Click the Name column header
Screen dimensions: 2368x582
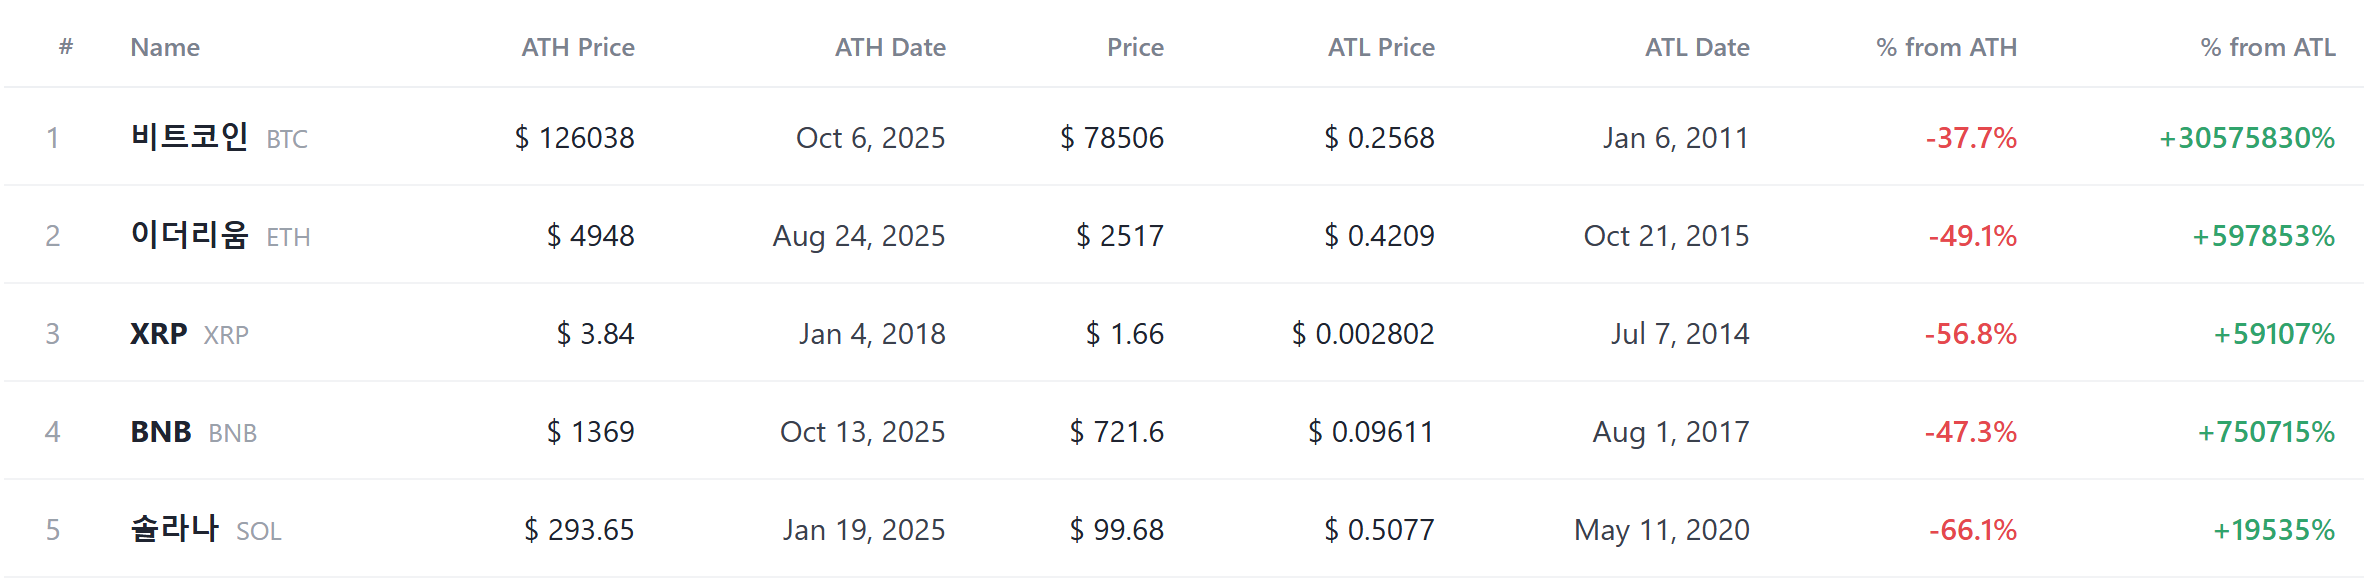pyautogui.click(x=165, y=47)
